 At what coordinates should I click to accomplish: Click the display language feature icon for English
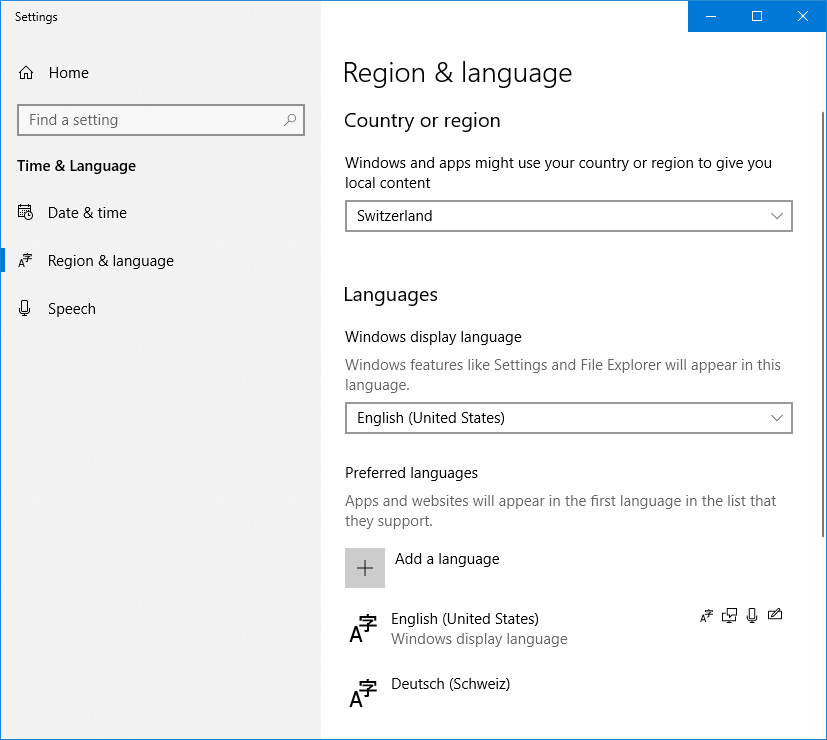point(707,616)
